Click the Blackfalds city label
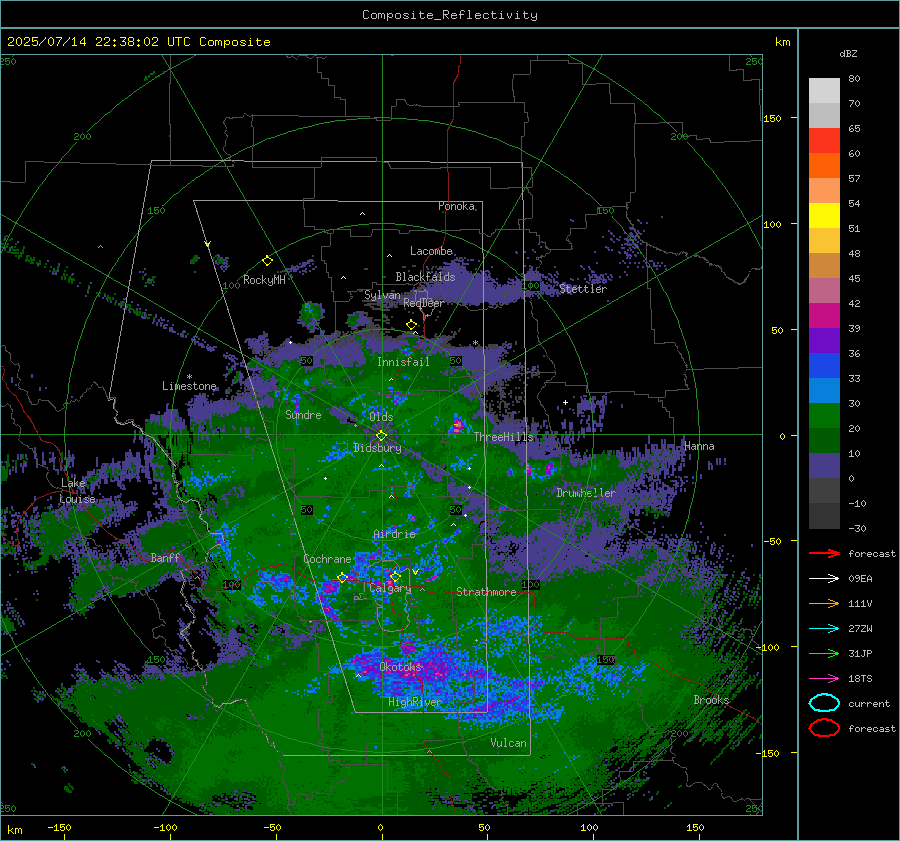Image resolution: width=900 pixels, height=841 pixels. coord(425,277)
